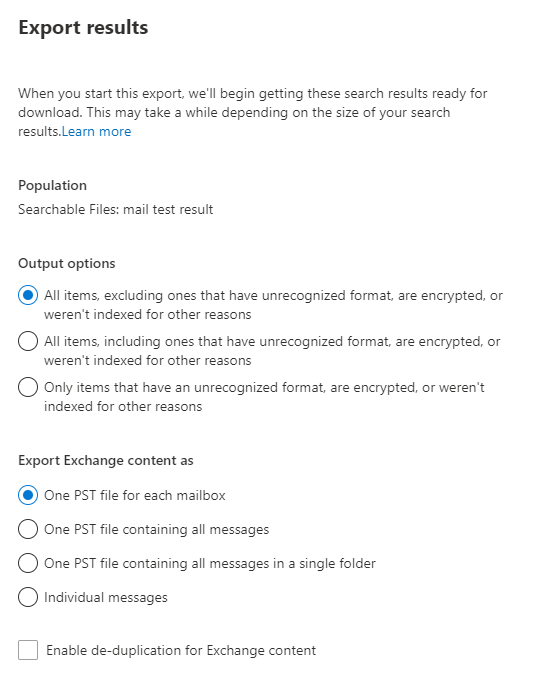Select One PST file for each mailbox radio
This screenshot has width=537, height=674.
tap(28, 495)
